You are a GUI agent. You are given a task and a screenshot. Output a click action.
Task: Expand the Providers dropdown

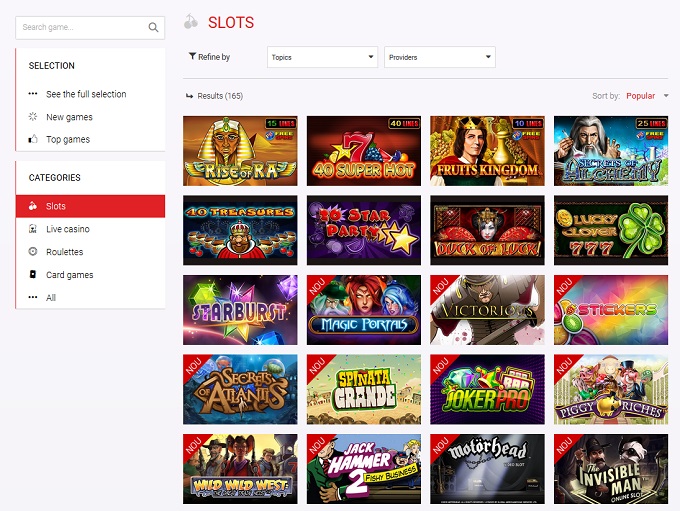[439, 57]
